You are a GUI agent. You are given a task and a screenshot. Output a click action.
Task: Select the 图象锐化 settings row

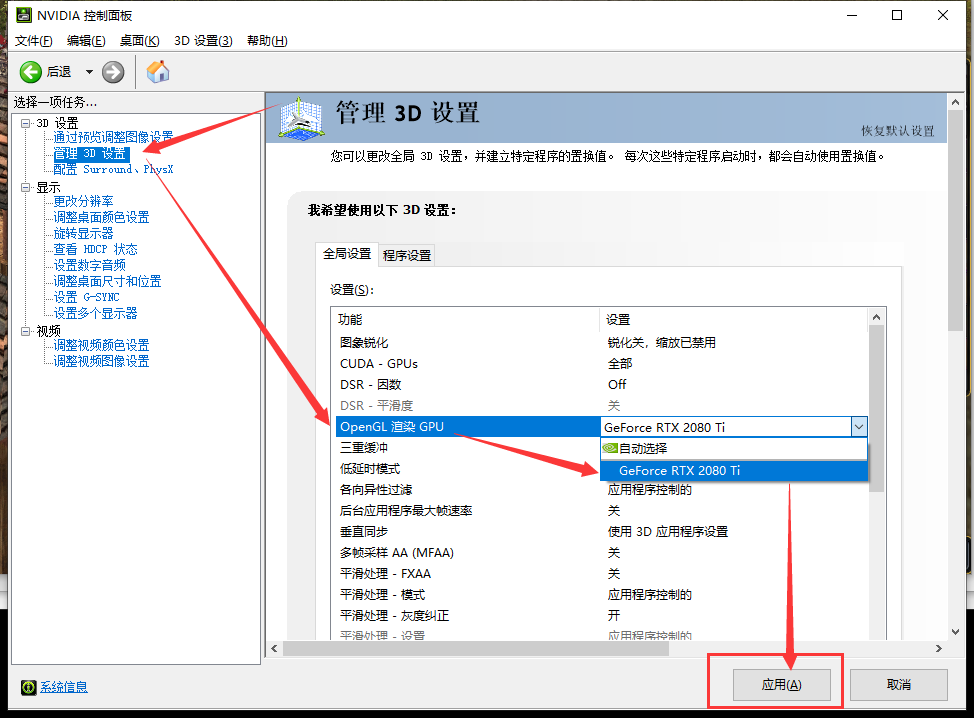[x=601, y=343]
